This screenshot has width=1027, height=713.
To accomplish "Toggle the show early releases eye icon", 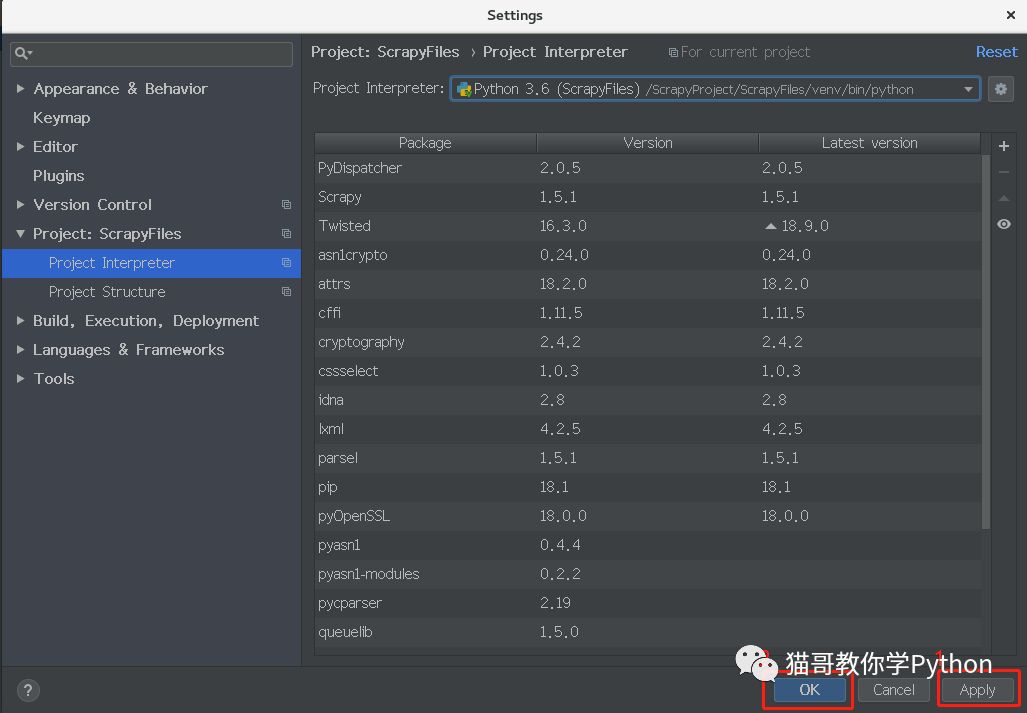I will click(1003, 225).
